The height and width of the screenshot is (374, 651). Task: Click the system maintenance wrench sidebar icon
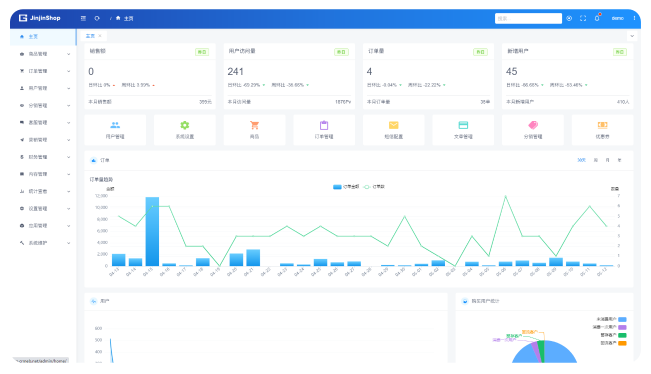[x=22, y=243]
